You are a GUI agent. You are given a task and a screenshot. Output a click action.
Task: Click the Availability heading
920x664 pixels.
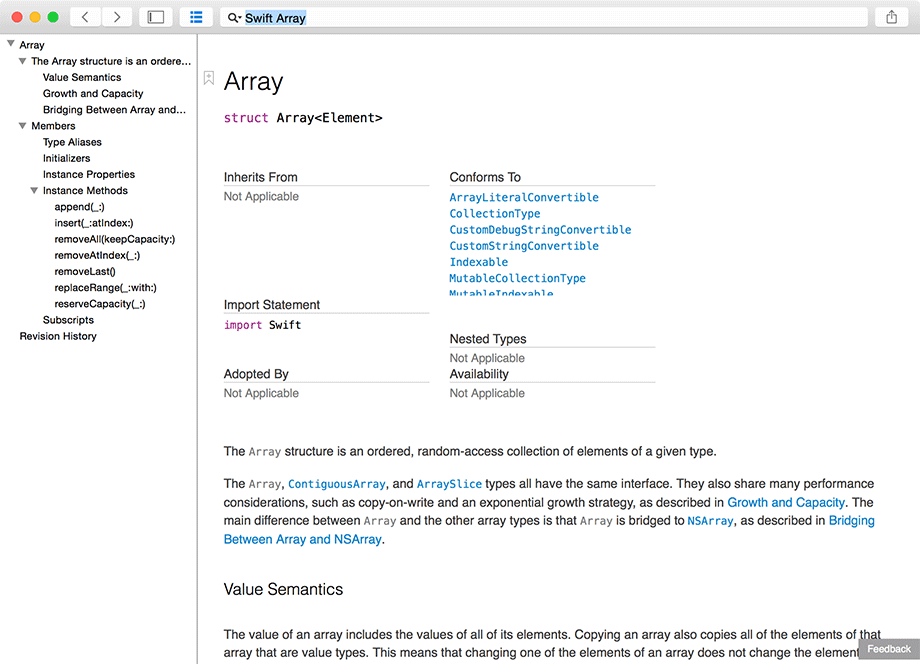click(x=479, y=374)
